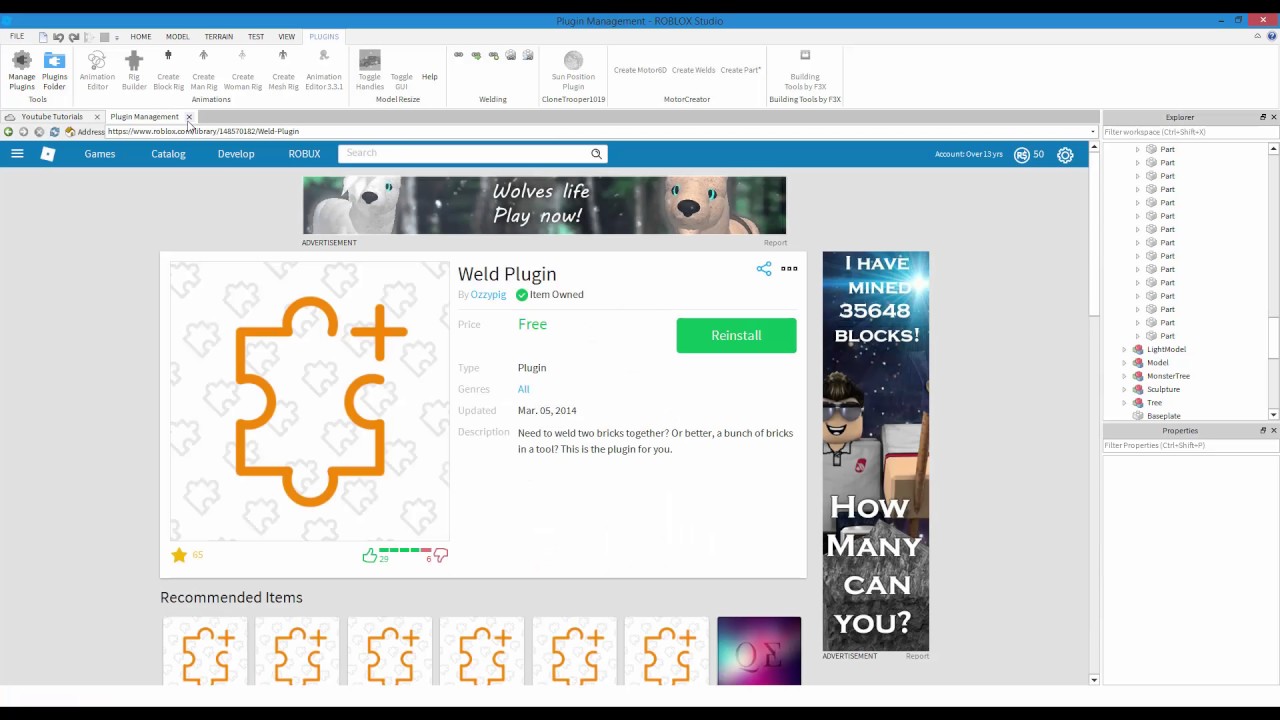This screenshot has height=720, width=1280.
Task: Open the Sun Position Plugin
Action: click(x=573, y=71)
